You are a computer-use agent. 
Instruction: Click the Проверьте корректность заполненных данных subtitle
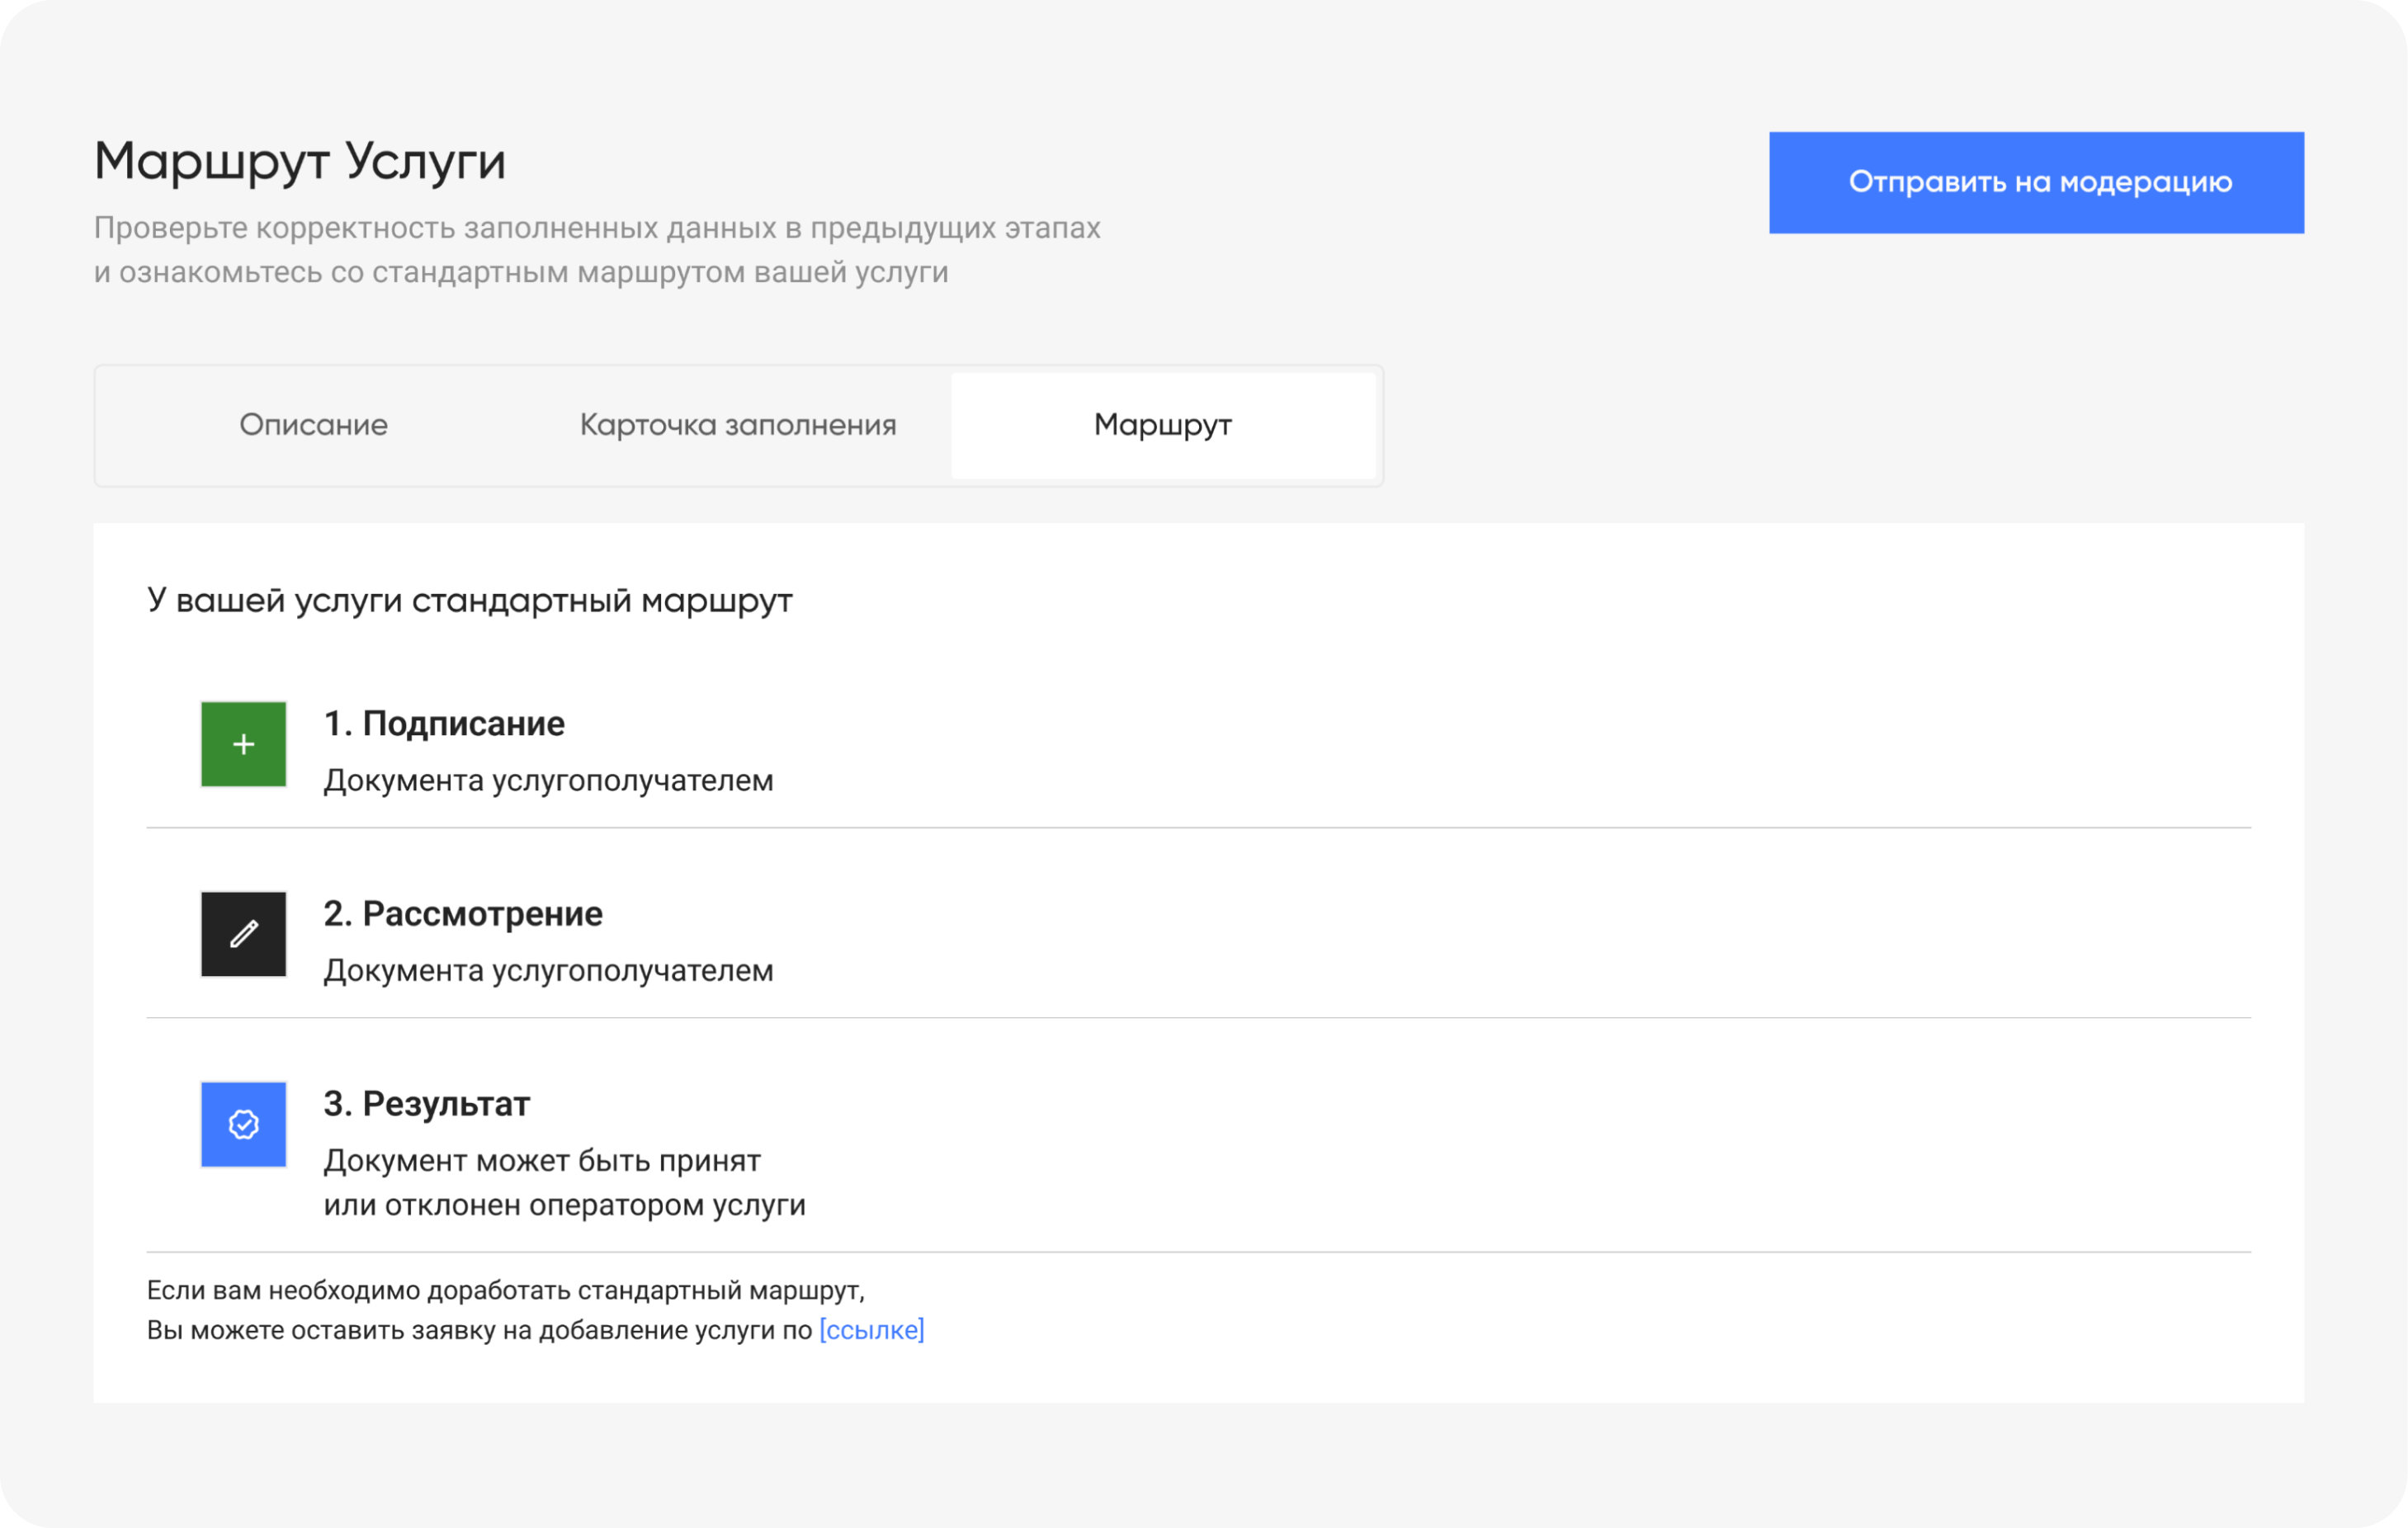pyautogui.click(x=597, y=228)
